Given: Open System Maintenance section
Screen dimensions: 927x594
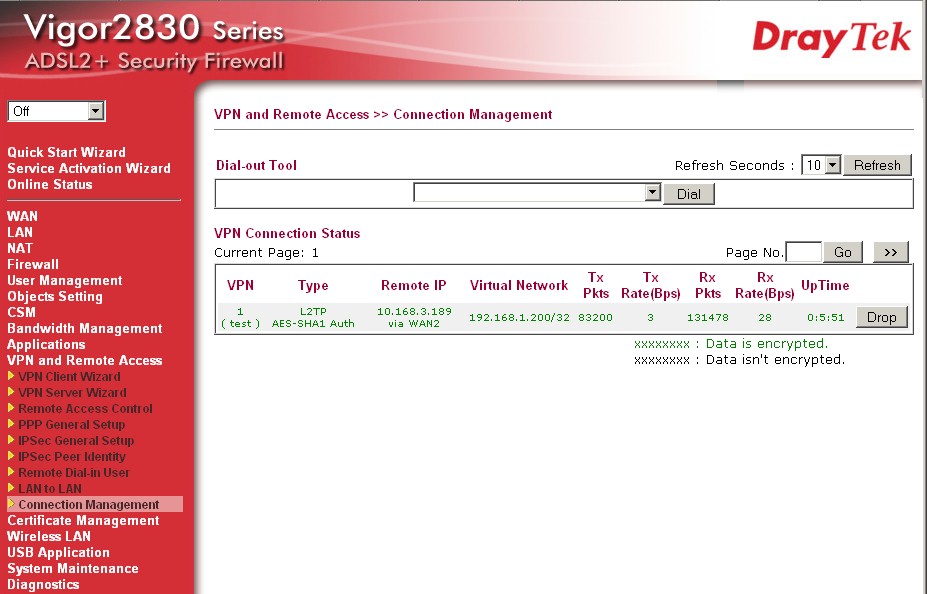Looking at the screenshot, I should pyautogui.click(x=73, y=567).
